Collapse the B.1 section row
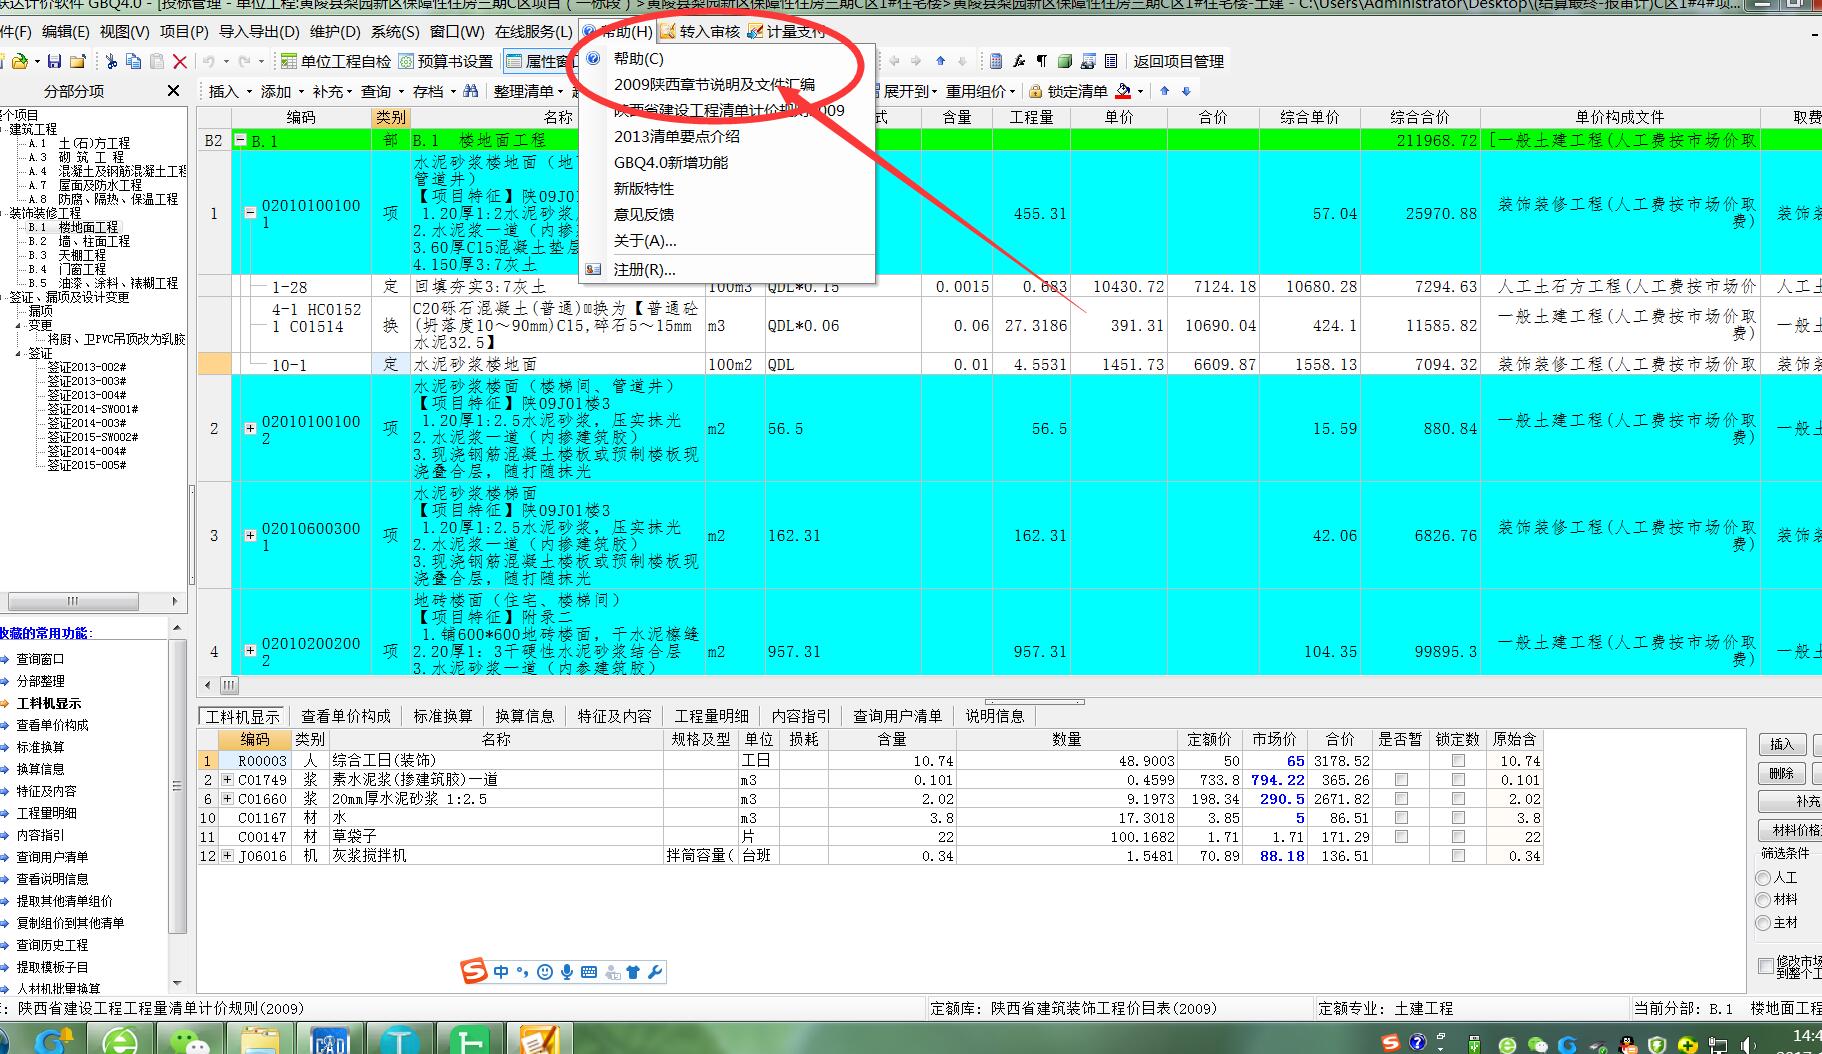Screen dimensions: 1822x1054 tap(240, 141)
